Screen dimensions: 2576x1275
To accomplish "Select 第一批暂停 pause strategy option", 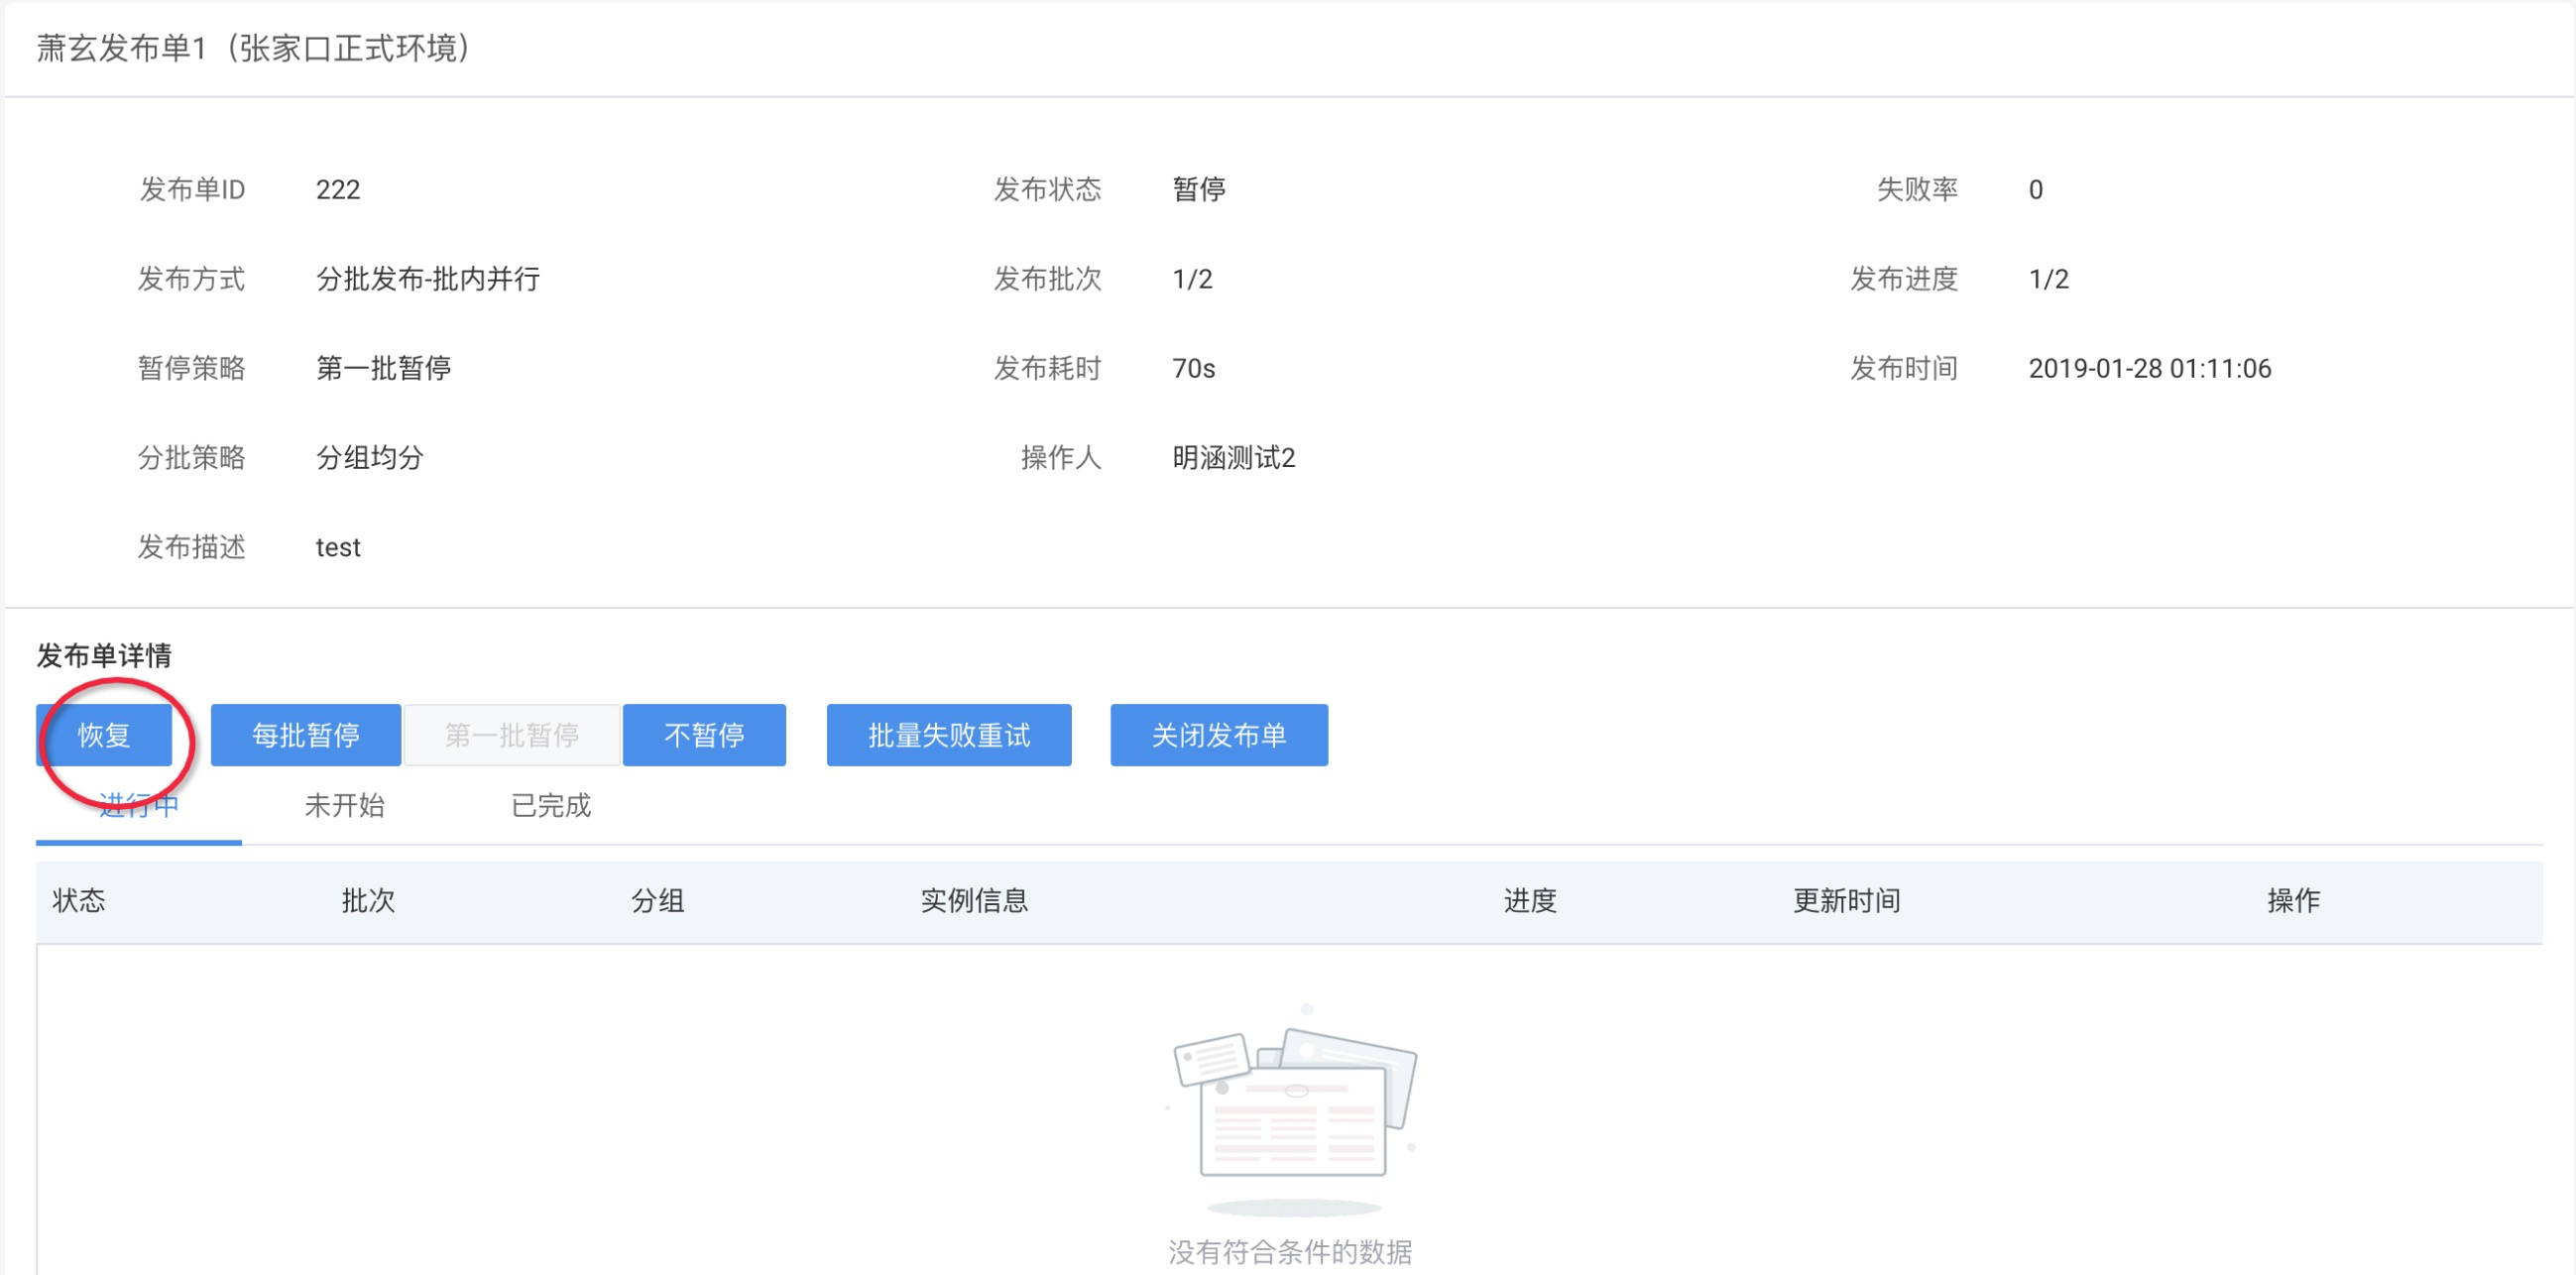I will click(512, 735).
